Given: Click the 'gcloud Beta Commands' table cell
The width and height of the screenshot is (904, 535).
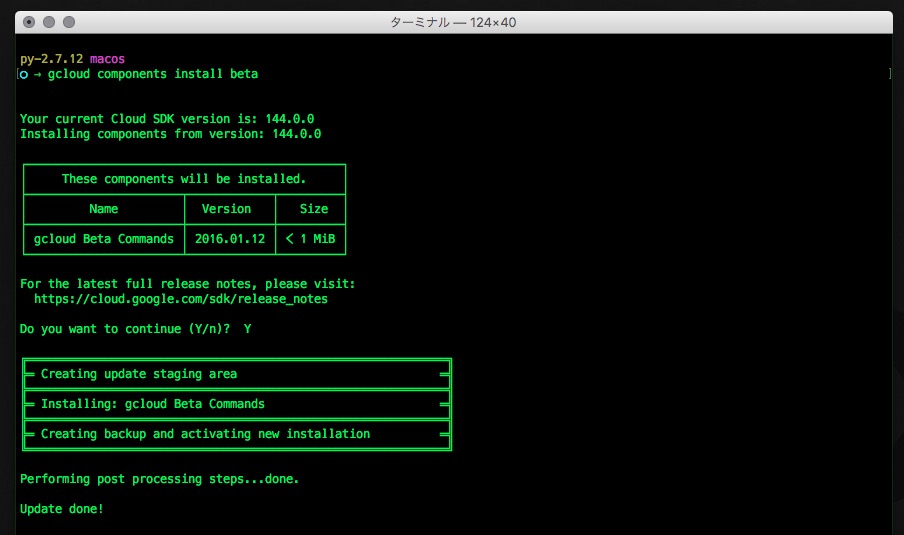Looking at the screenshot, I should (x=104, y=239).
